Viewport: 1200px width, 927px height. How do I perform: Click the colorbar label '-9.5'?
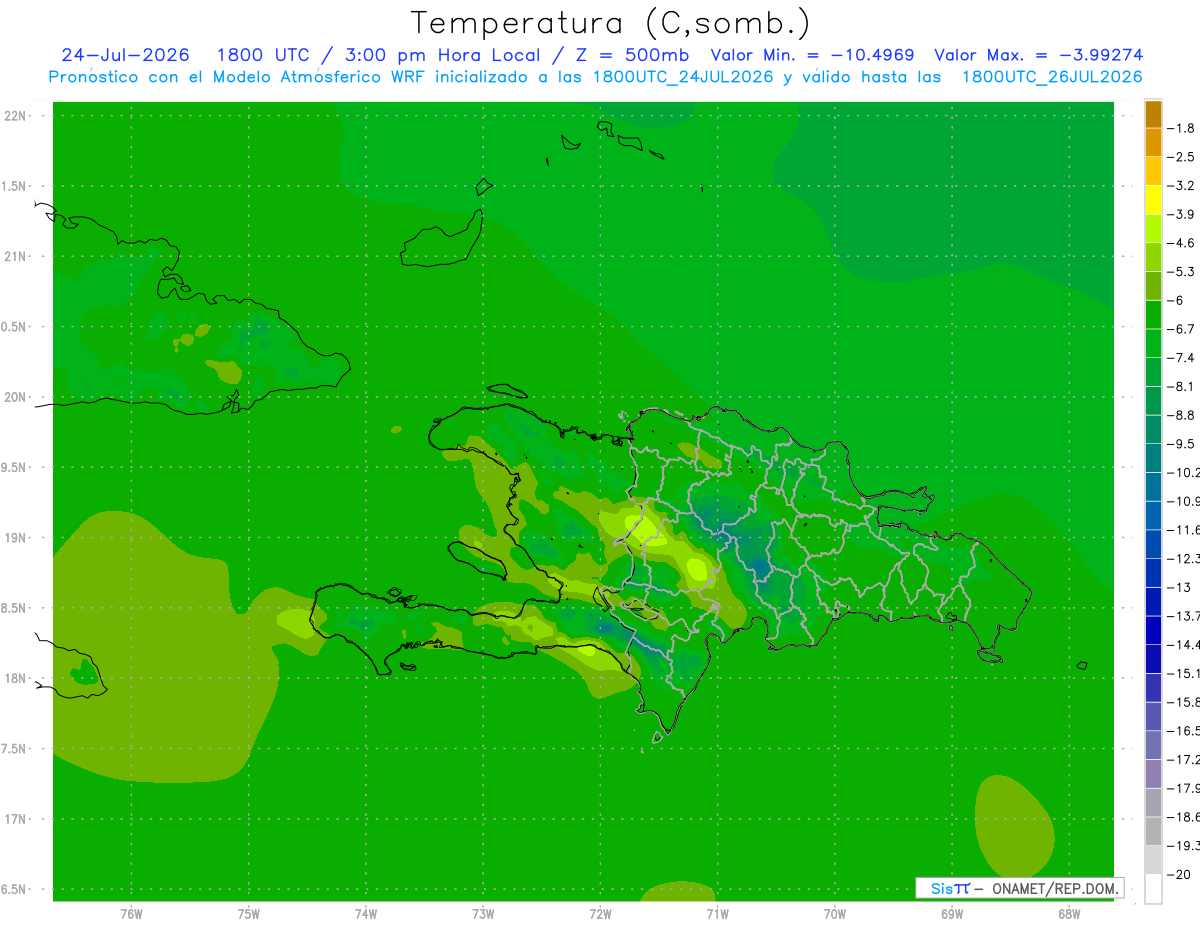(1182, 444)
